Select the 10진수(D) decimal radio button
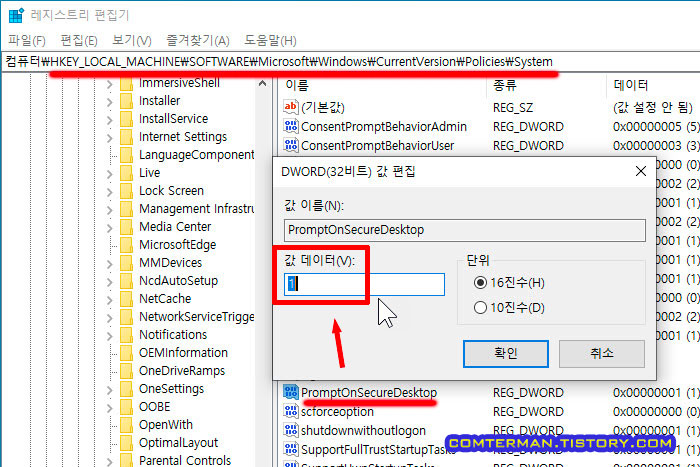700x467 pixels. (x=480, y=308)
